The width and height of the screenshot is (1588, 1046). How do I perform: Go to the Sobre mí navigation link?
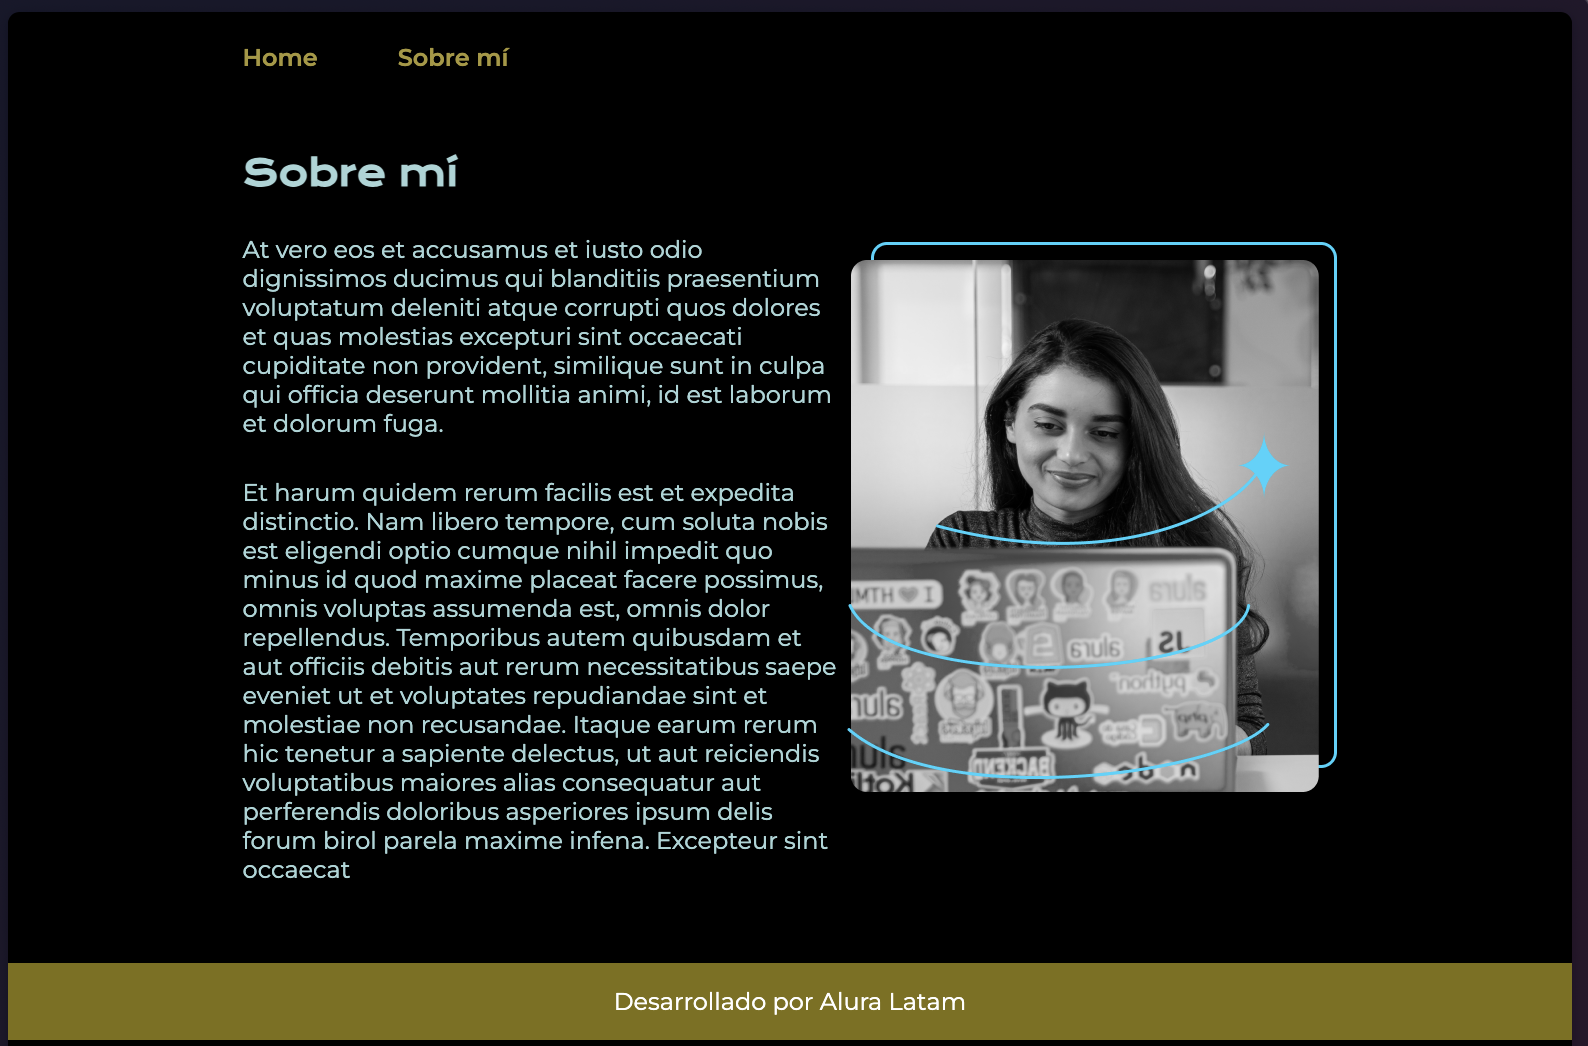tap(453, 58)
